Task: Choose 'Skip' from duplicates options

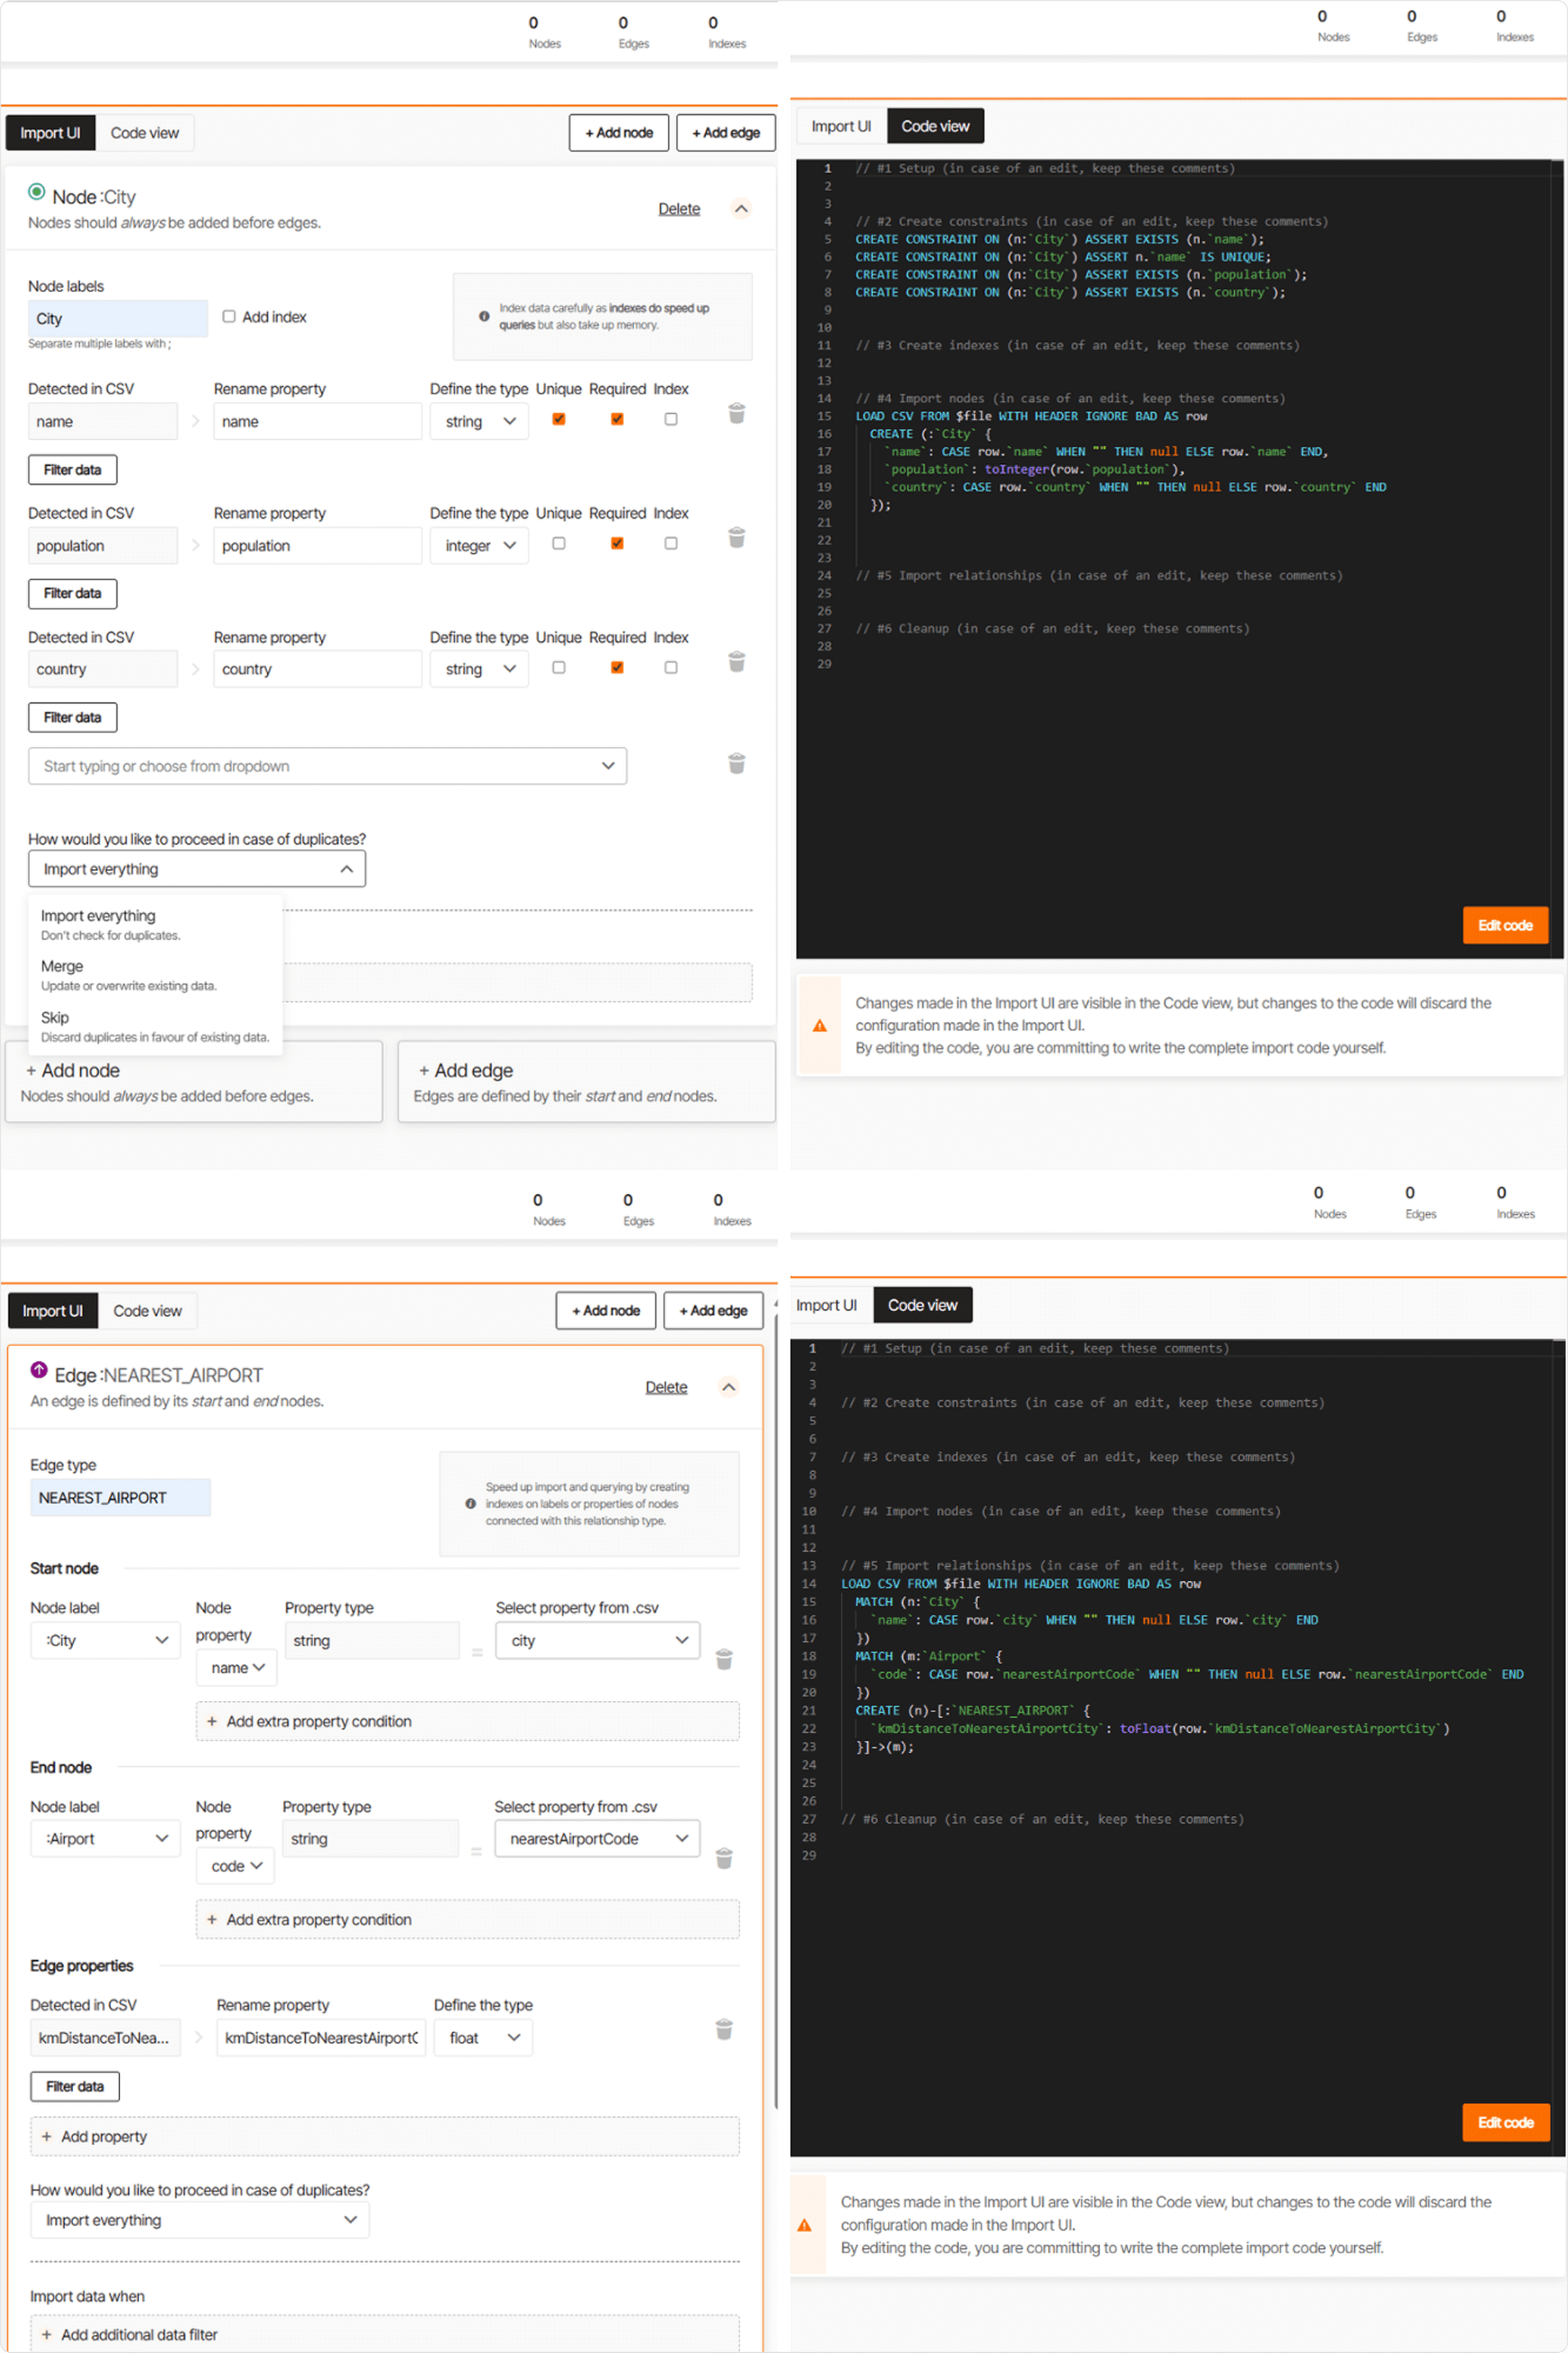Action: tap(156, 1026)
